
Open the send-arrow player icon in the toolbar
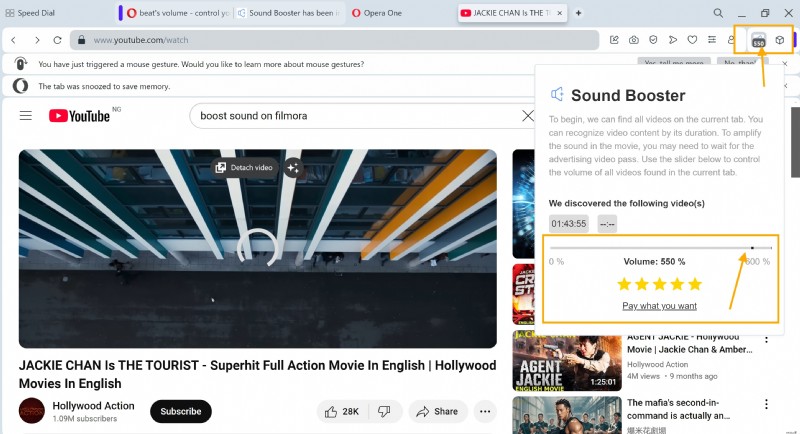pyautogui.click(x=673, y=40)
